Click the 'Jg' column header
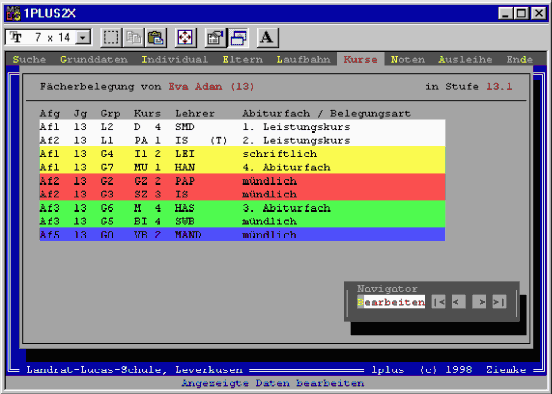The height and width of the screenshot is (394, 552). tap(80, 114)
